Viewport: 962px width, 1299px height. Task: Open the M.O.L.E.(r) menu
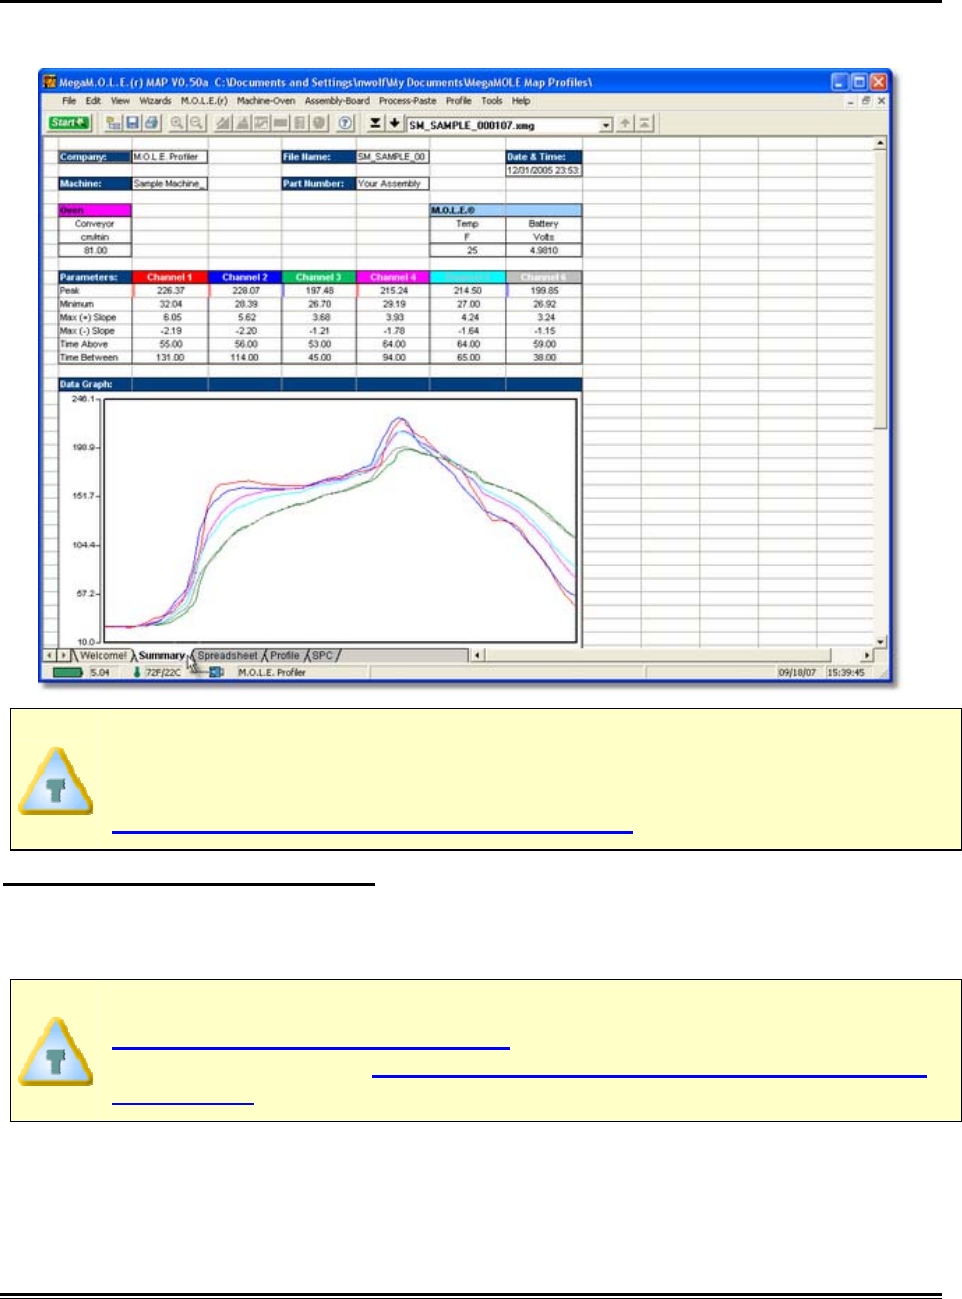tap(204, 101)
